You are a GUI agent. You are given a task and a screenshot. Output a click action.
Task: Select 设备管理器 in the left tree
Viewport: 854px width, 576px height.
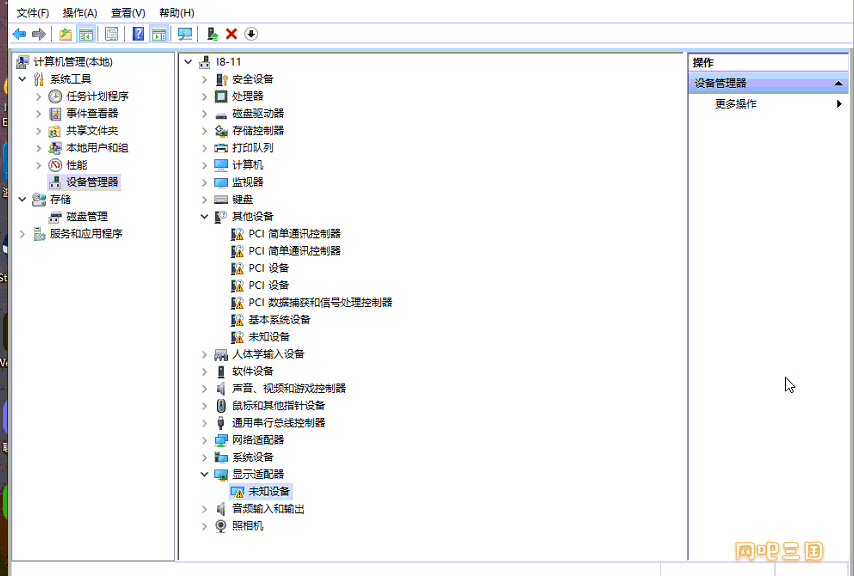pyautogui.click(x=92, y=182)
